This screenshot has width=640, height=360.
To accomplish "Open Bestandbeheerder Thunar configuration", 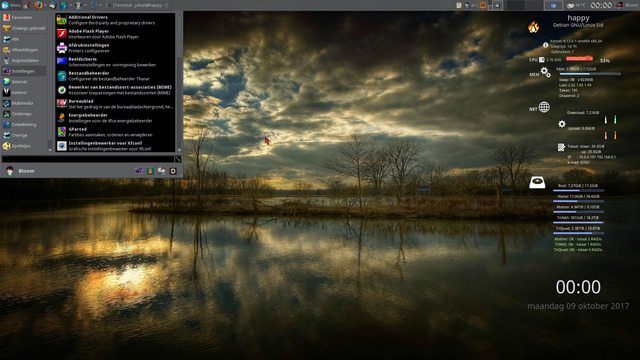I will tap(115, 76).
